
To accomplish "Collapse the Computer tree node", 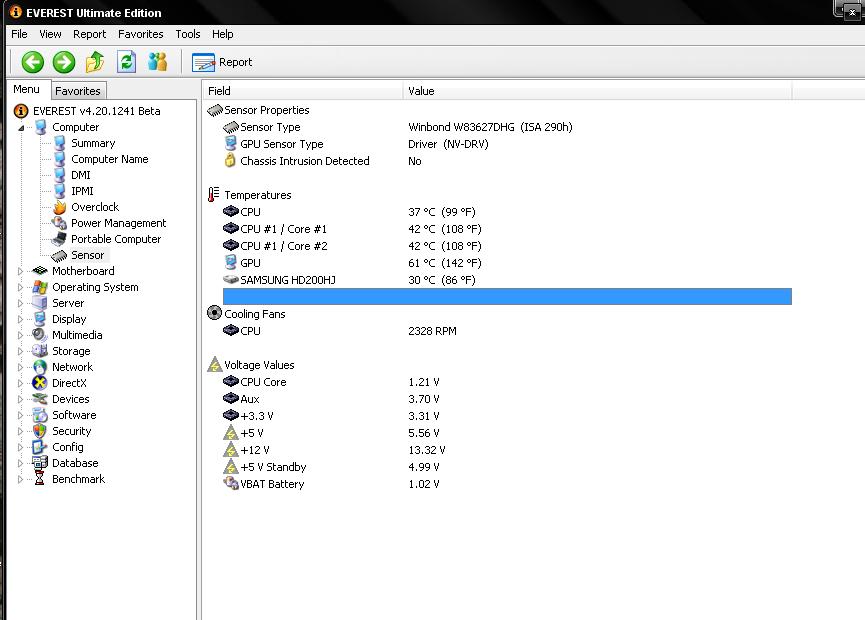I will [x=21, y=128].
